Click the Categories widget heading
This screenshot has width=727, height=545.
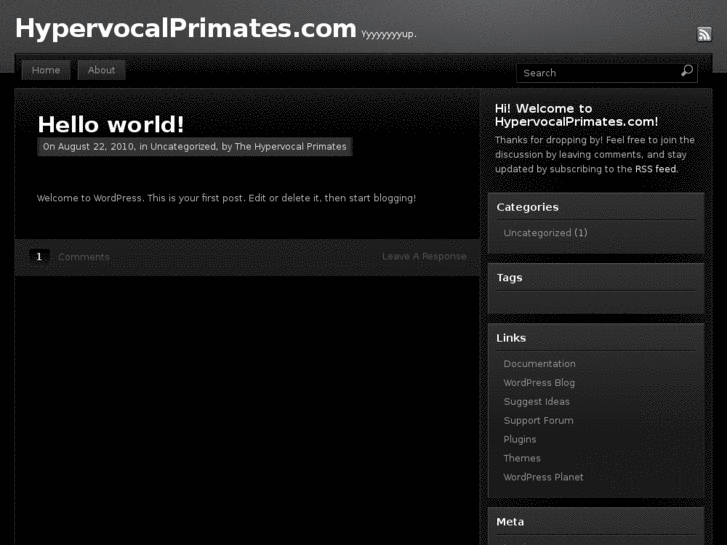[527, 207]
